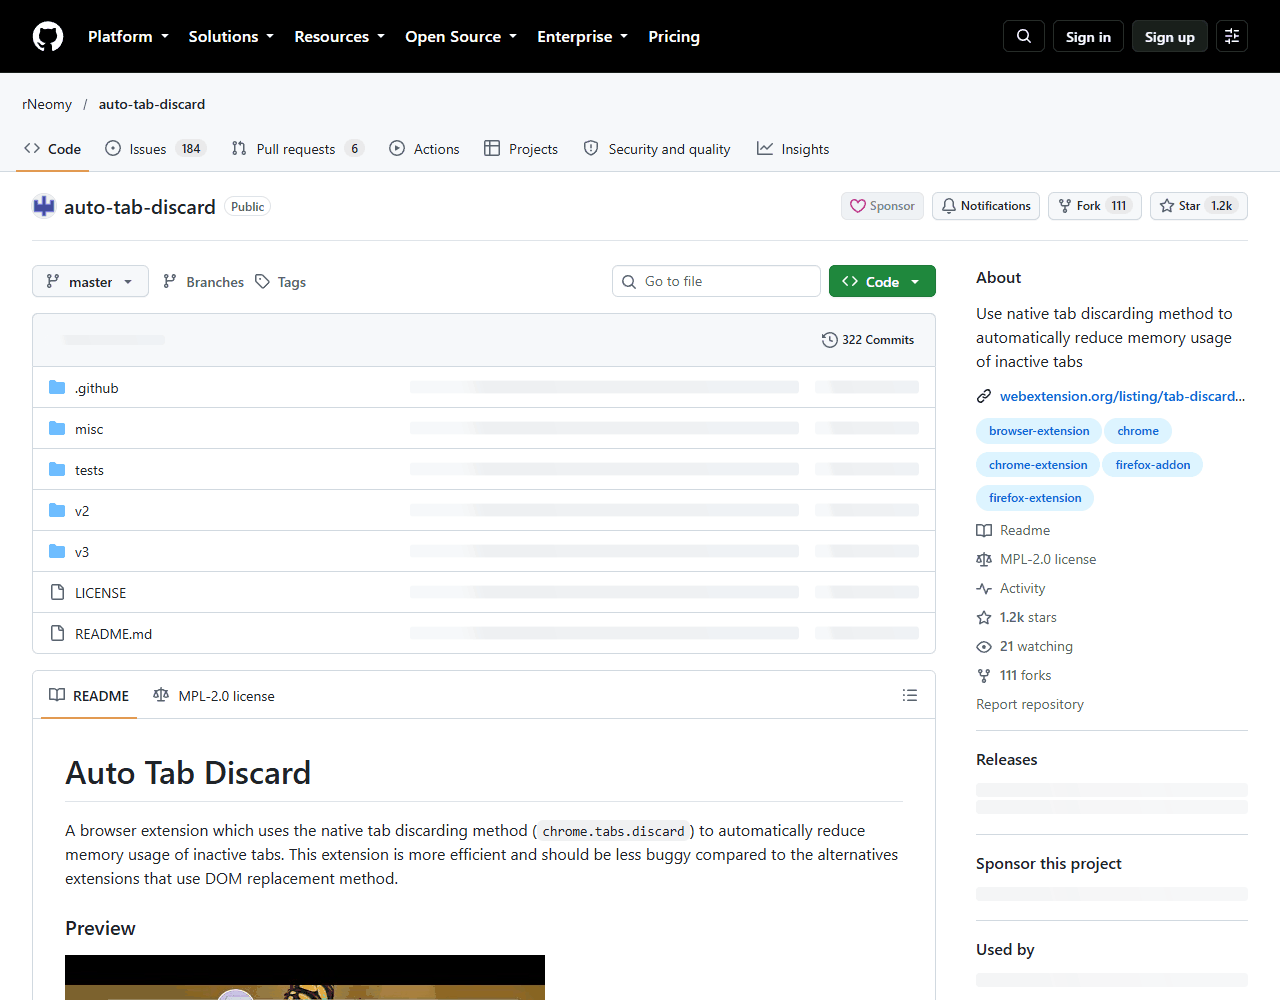This screenshot has height=1000, width=1280.
Task: Click the browser-extension topic tag
Action: coord(1039,431)
